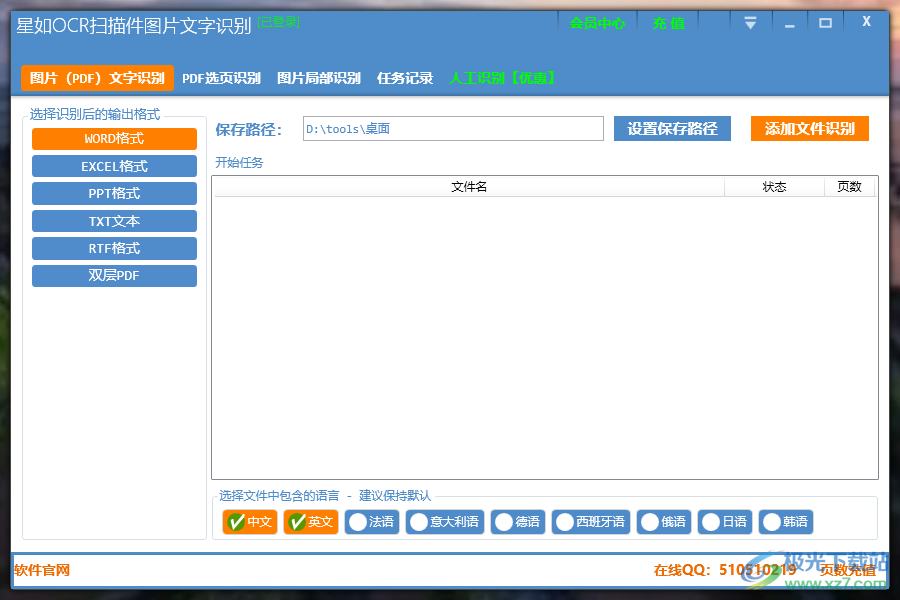Choose PPT格式 for recognition output
Image resolution: width=900 pixels, height=600 pixels.
pyautogui.click(x=114, y=193)
